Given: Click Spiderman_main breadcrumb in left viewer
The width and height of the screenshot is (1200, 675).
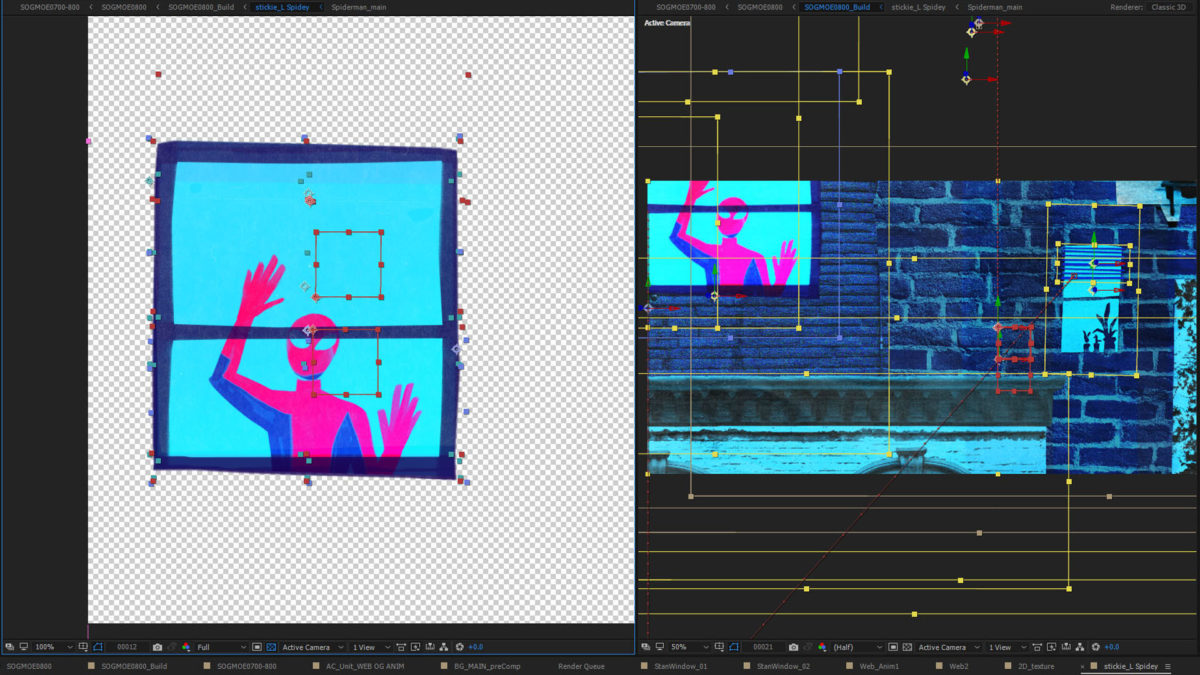Looking at the screenshot, I should 359,7.
